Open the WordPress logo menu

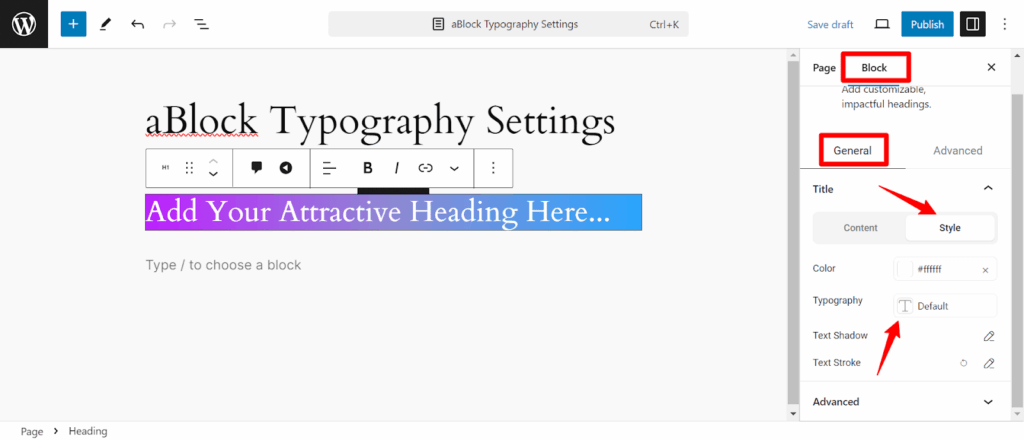[24, 24]
